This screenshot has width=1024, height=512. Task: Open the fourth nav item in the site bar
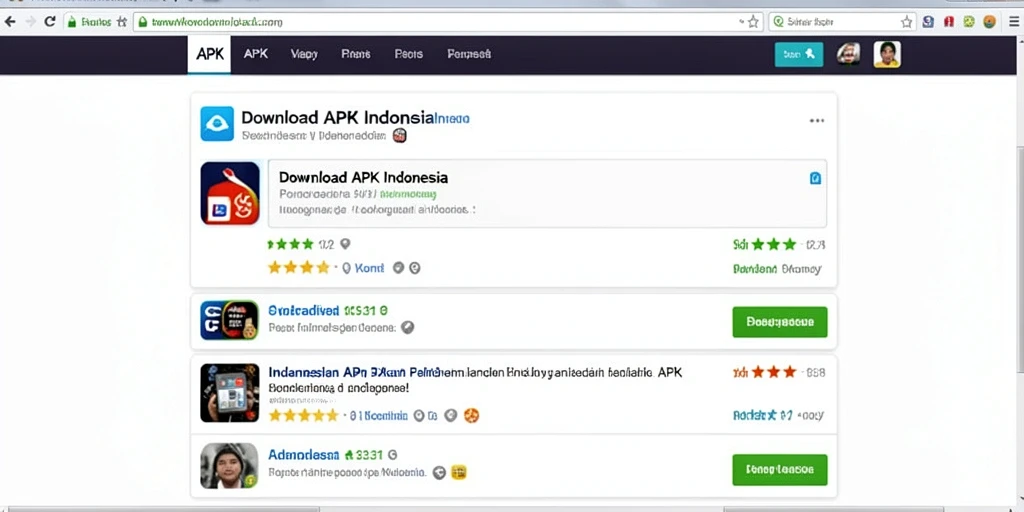coord(356,54)
